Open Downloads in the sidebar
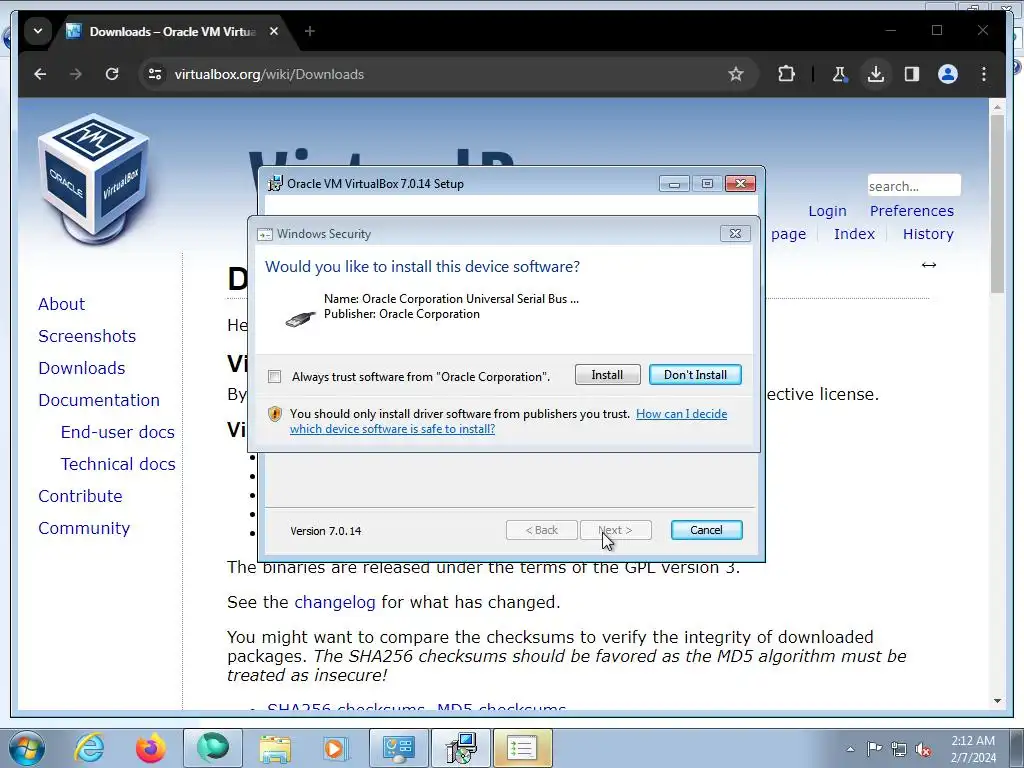Image resolution: width=1024 pixels, height=768 pixels. [82, 368]
